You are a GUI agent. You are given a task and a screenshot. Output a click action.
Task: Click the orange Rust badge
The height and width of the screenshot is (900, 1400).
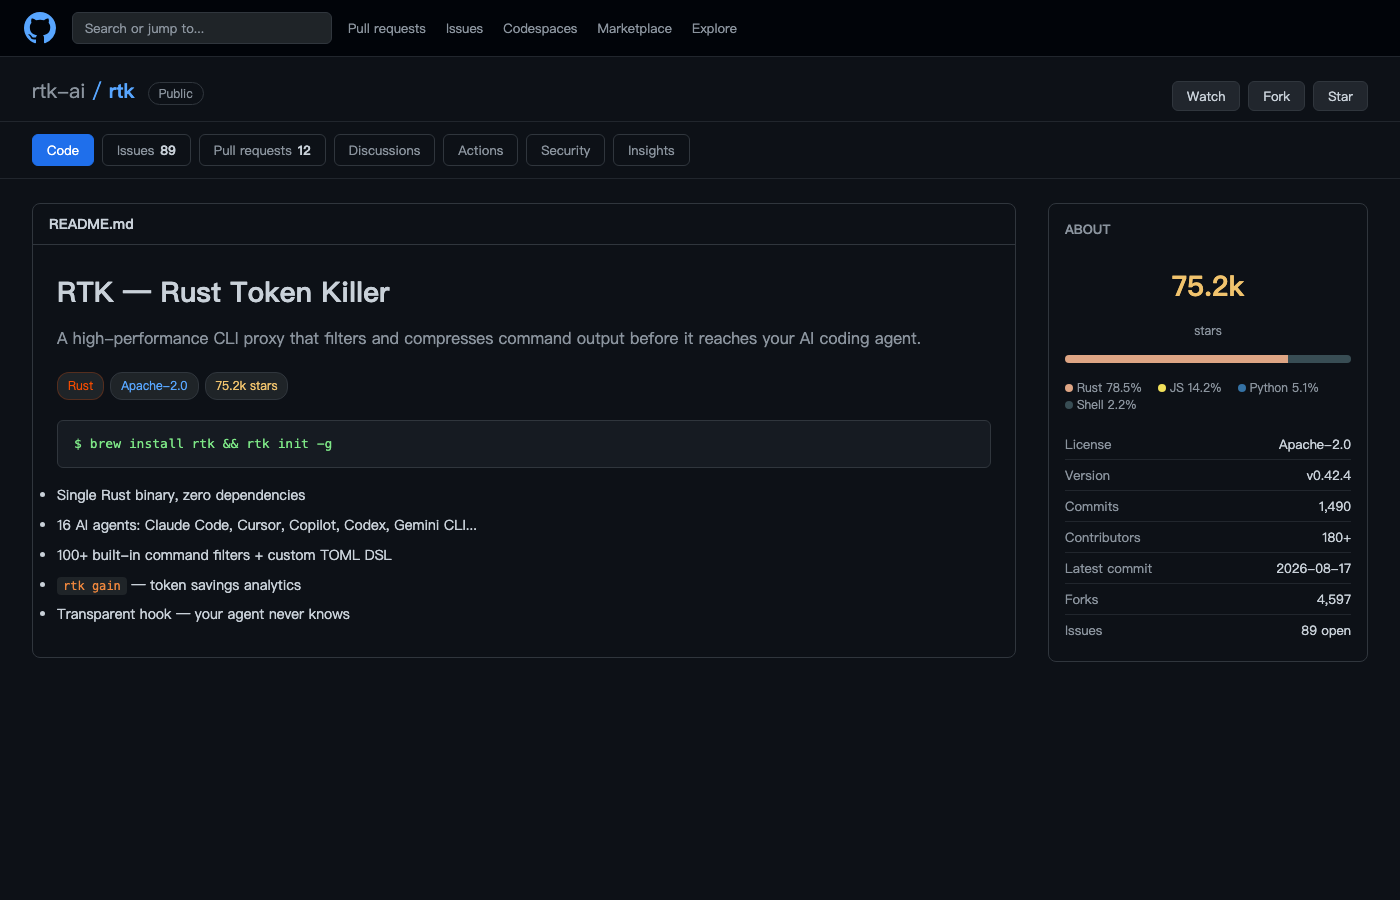[80, 386]
